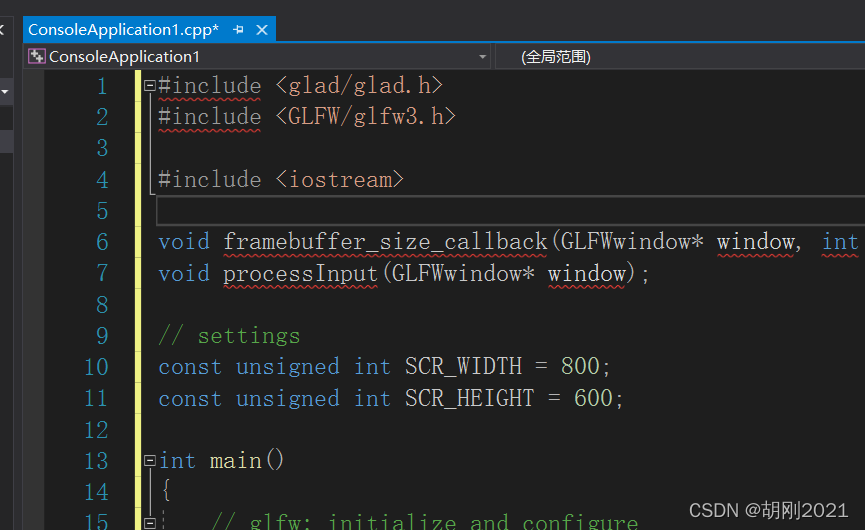Click the <GLFW/glfw3.h> include text

[x=365, y=116]
